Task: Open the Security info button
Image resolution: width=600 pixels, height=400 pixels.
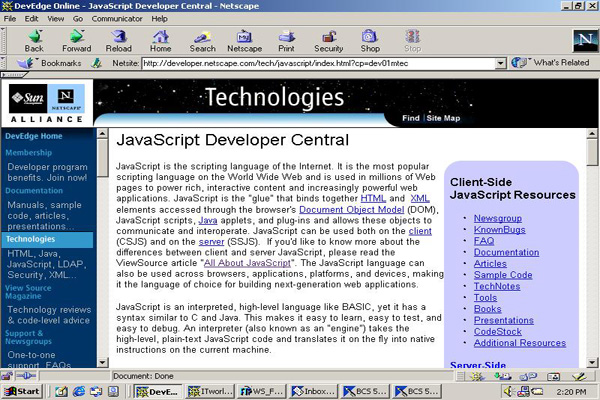Action: (x=329, y=41)
